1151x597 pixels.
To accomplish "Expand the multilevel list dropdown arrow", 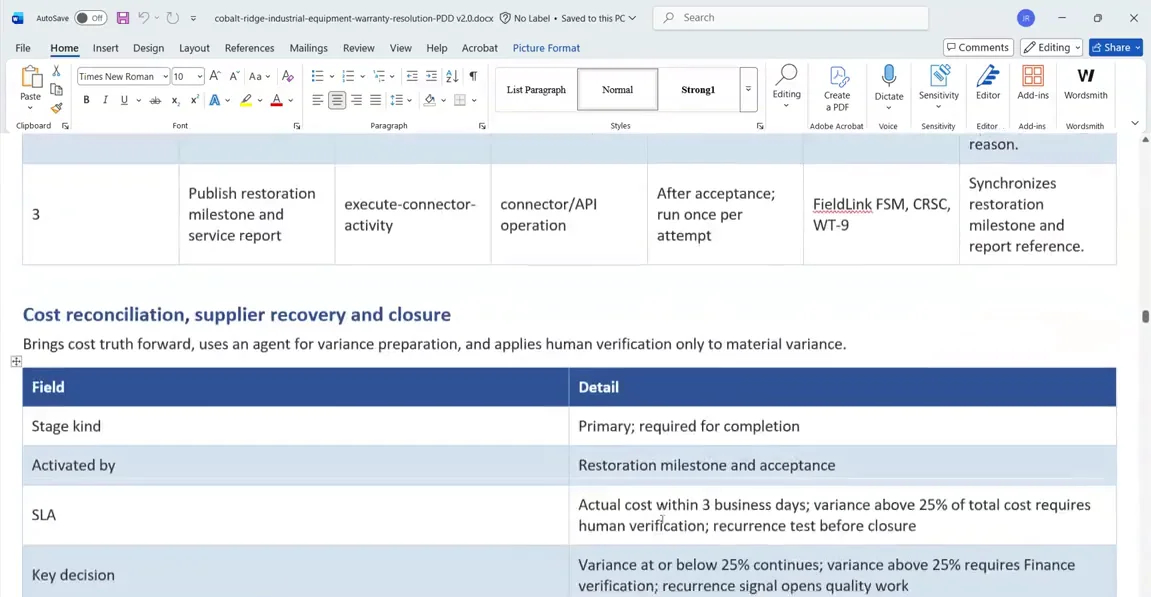I will (x=392, y=76).
